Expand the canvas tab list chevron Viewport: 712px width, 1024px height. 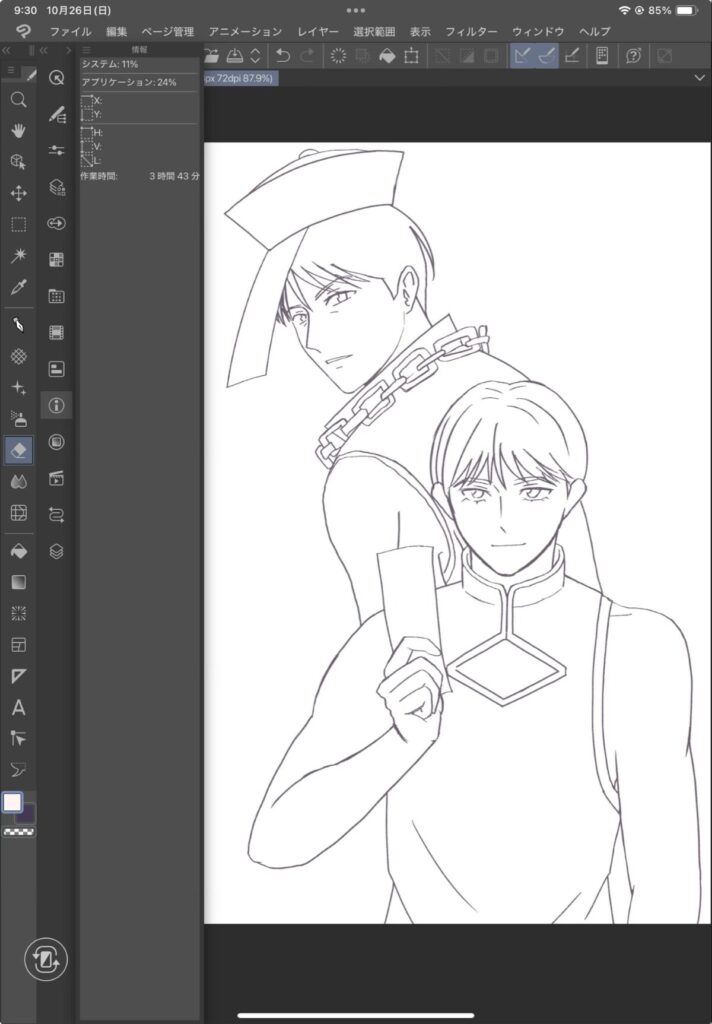[x=699, y=78]
